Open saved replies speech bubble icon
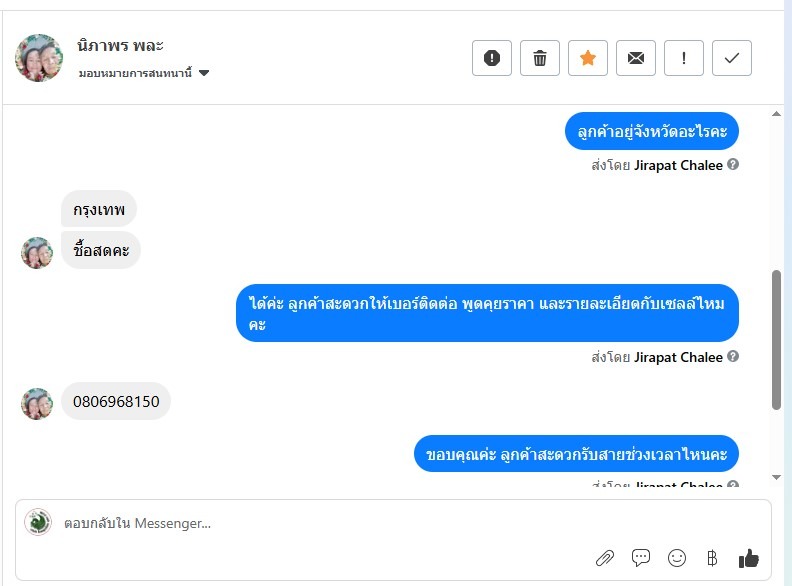 (x=641, y=558)
